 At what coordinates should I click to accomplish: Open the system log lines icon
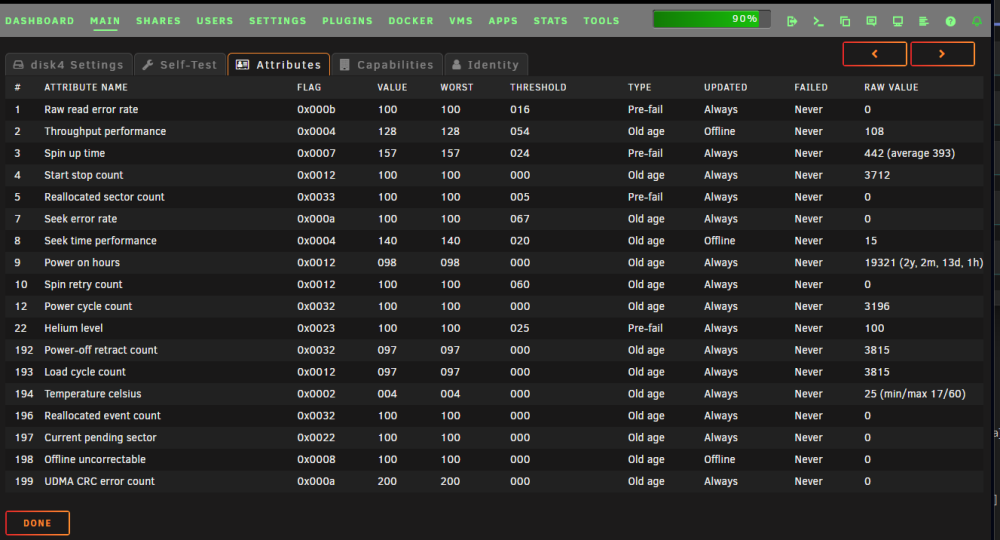[923, 21]
